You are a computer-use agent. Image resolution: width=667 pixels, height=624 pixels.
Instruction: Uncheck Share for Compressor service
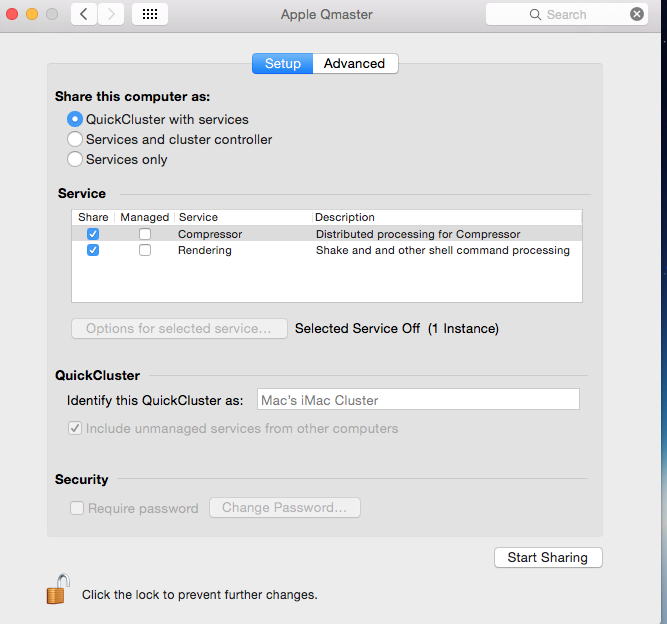tap(93, 234)
